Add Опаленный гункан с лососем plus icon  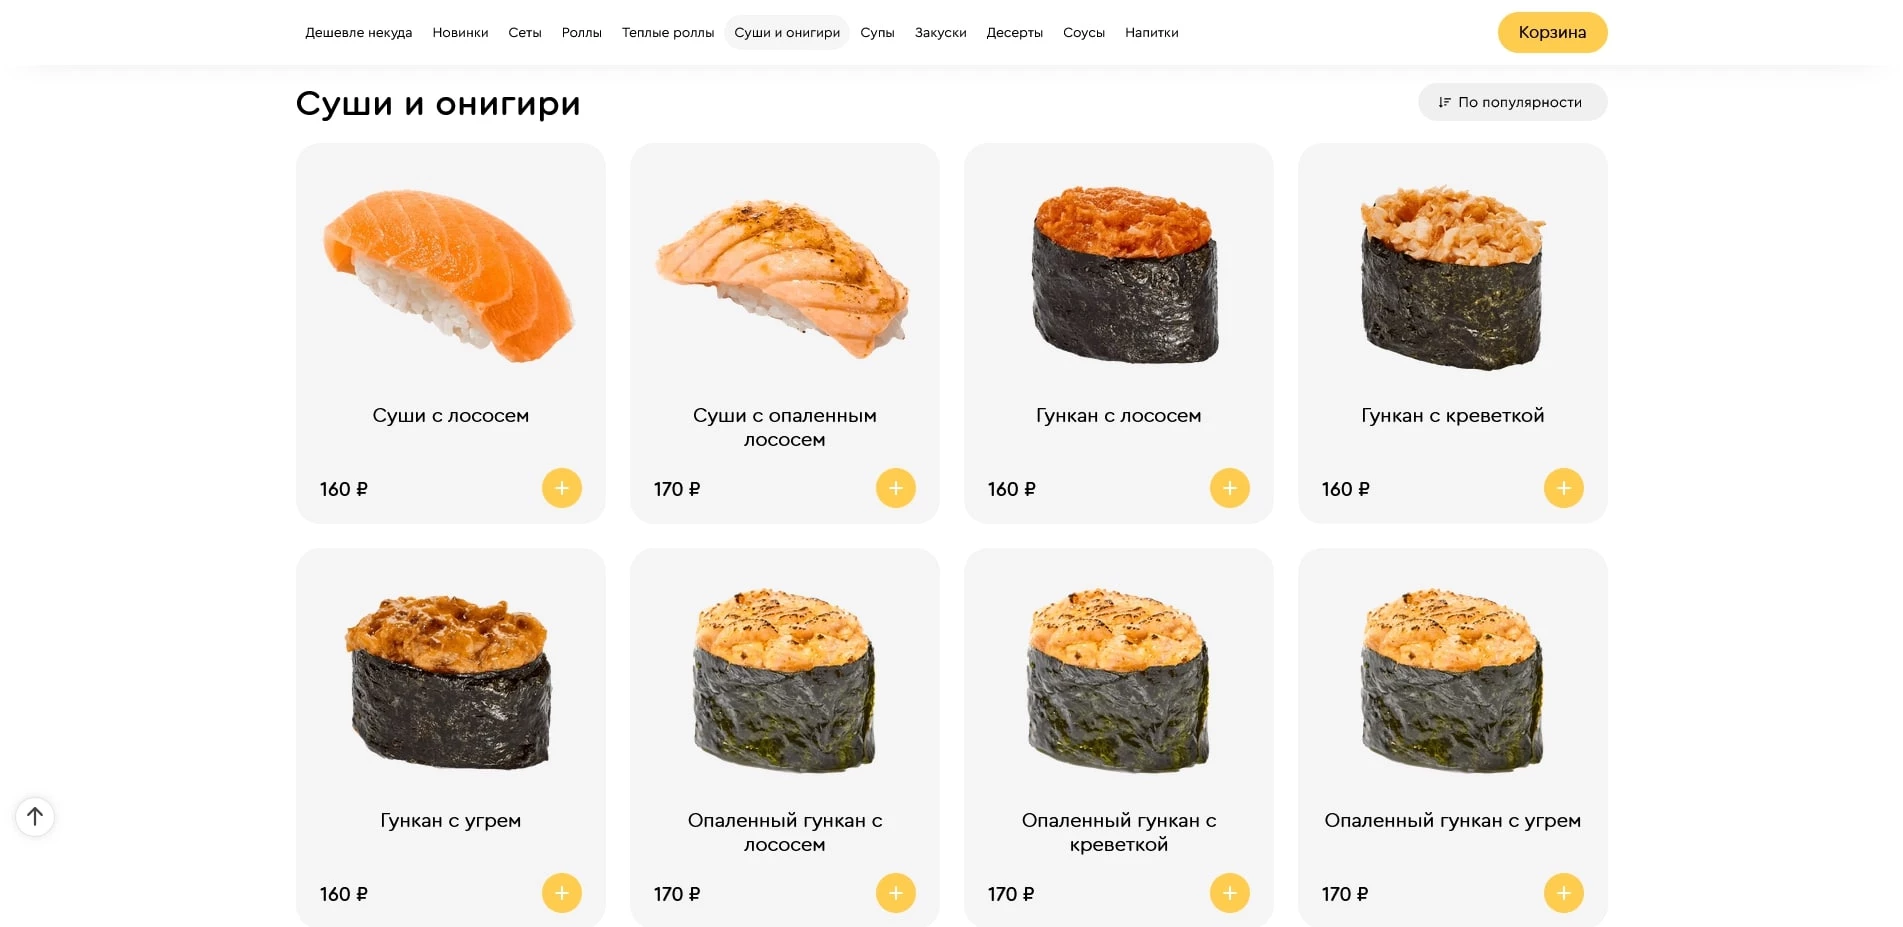tap(895, 893)
